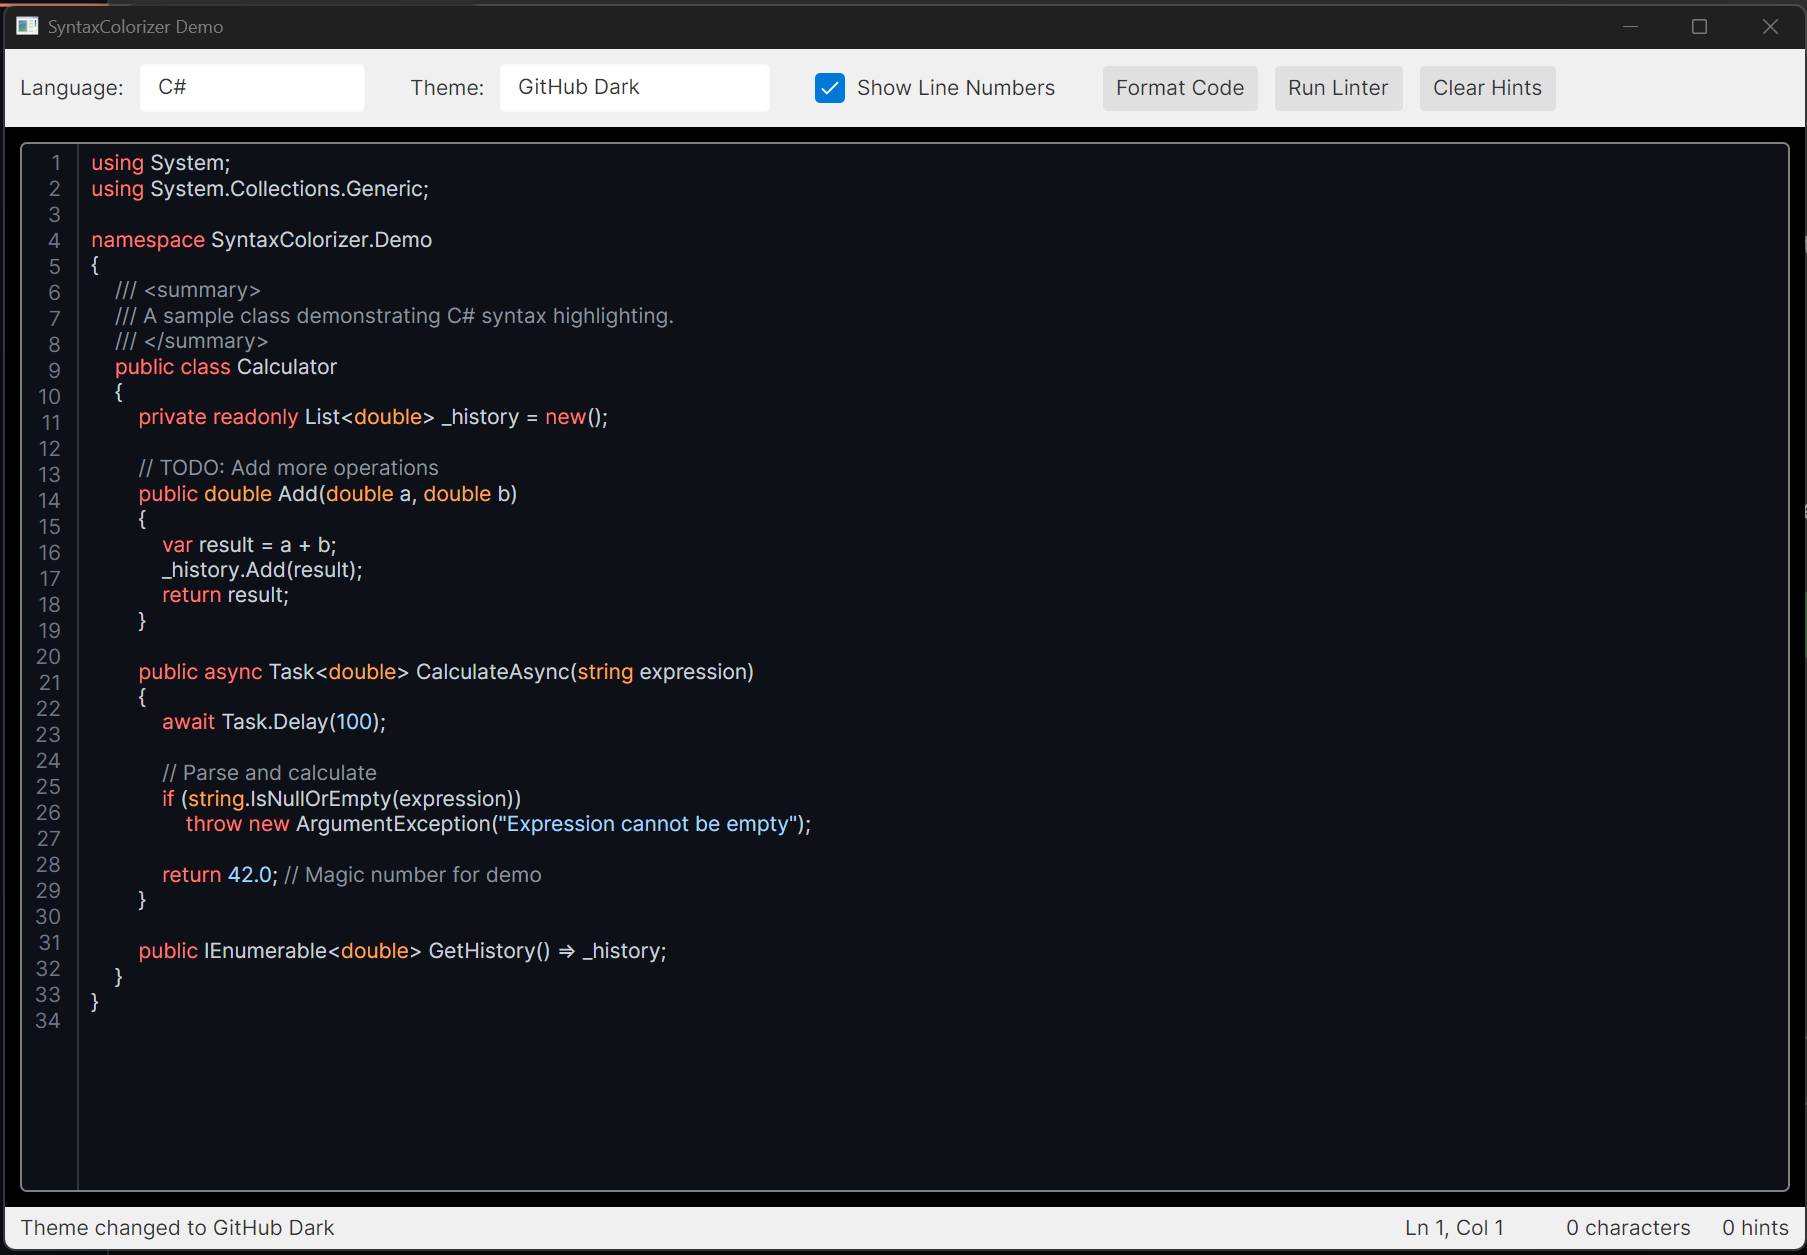Image resolution: width=1807 pixels, height=1255 pixels.
Task: Click the 'Ln 1, Col 1' status indicator
Action: [1454, 1228]
